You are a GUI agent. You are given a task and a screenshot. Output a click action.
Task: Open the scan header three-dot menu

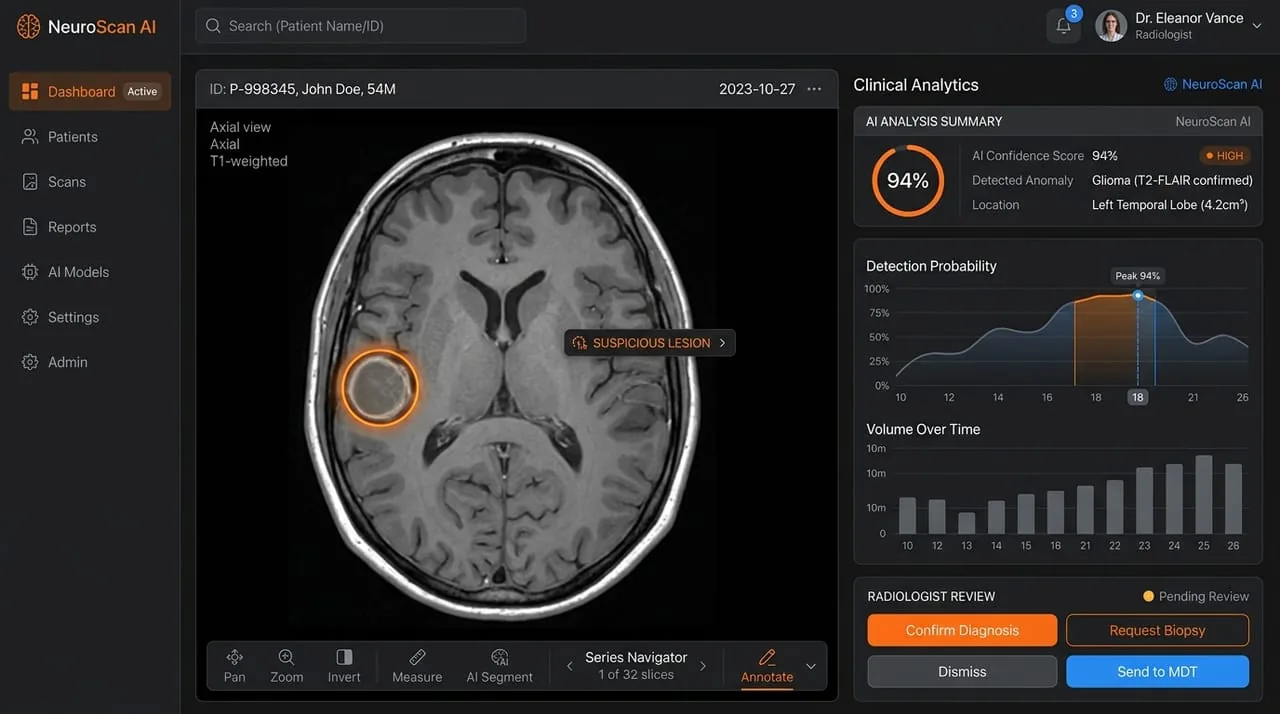(x=814, y=89)
